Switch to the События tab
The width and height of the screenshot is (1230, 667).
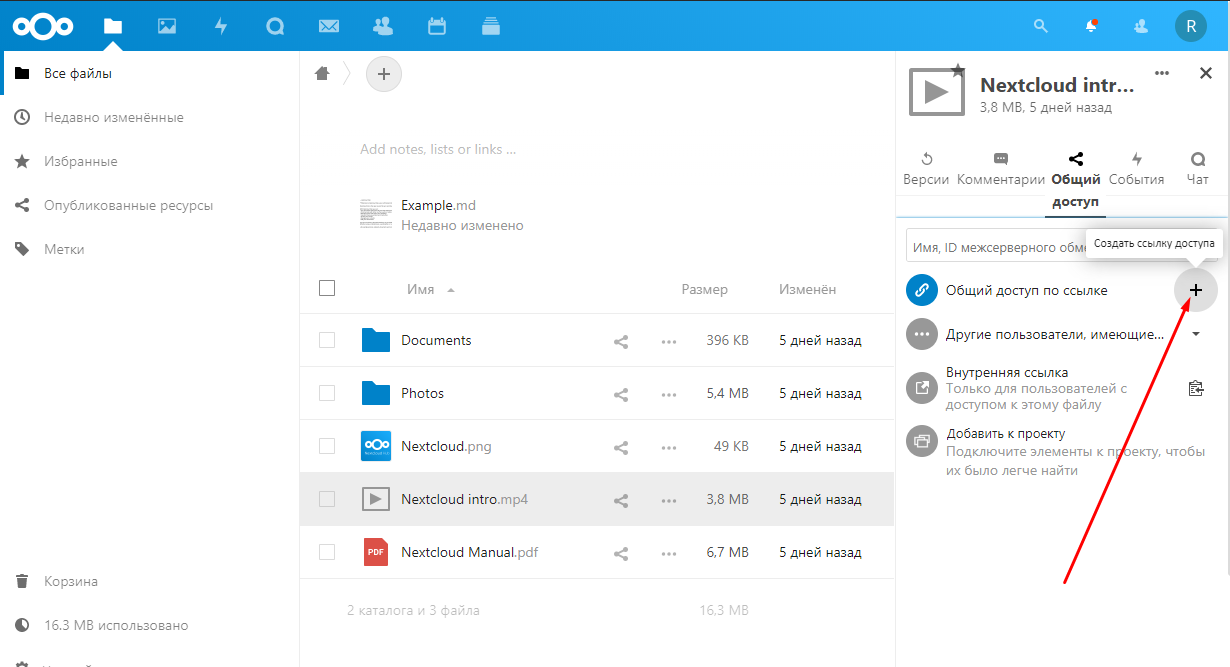pos(1136,169)
